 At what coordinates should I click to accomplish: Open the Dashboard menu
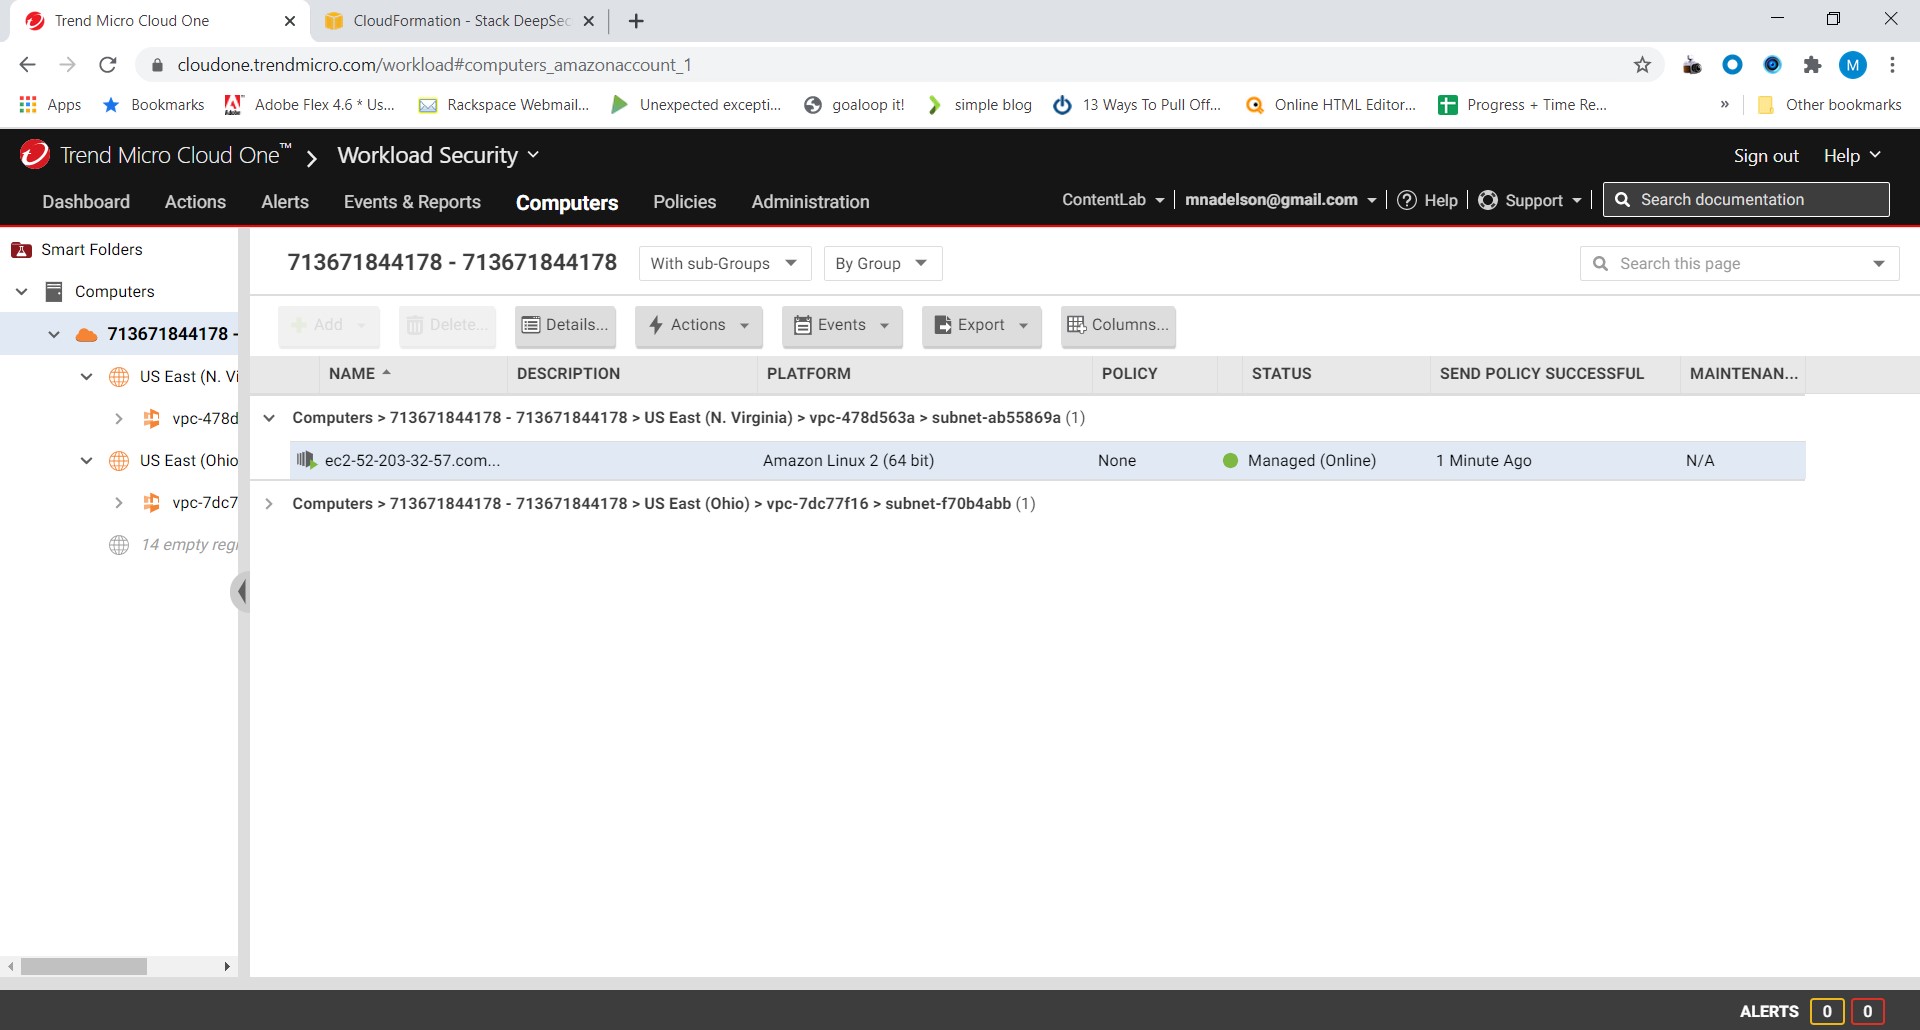point(86,202)
